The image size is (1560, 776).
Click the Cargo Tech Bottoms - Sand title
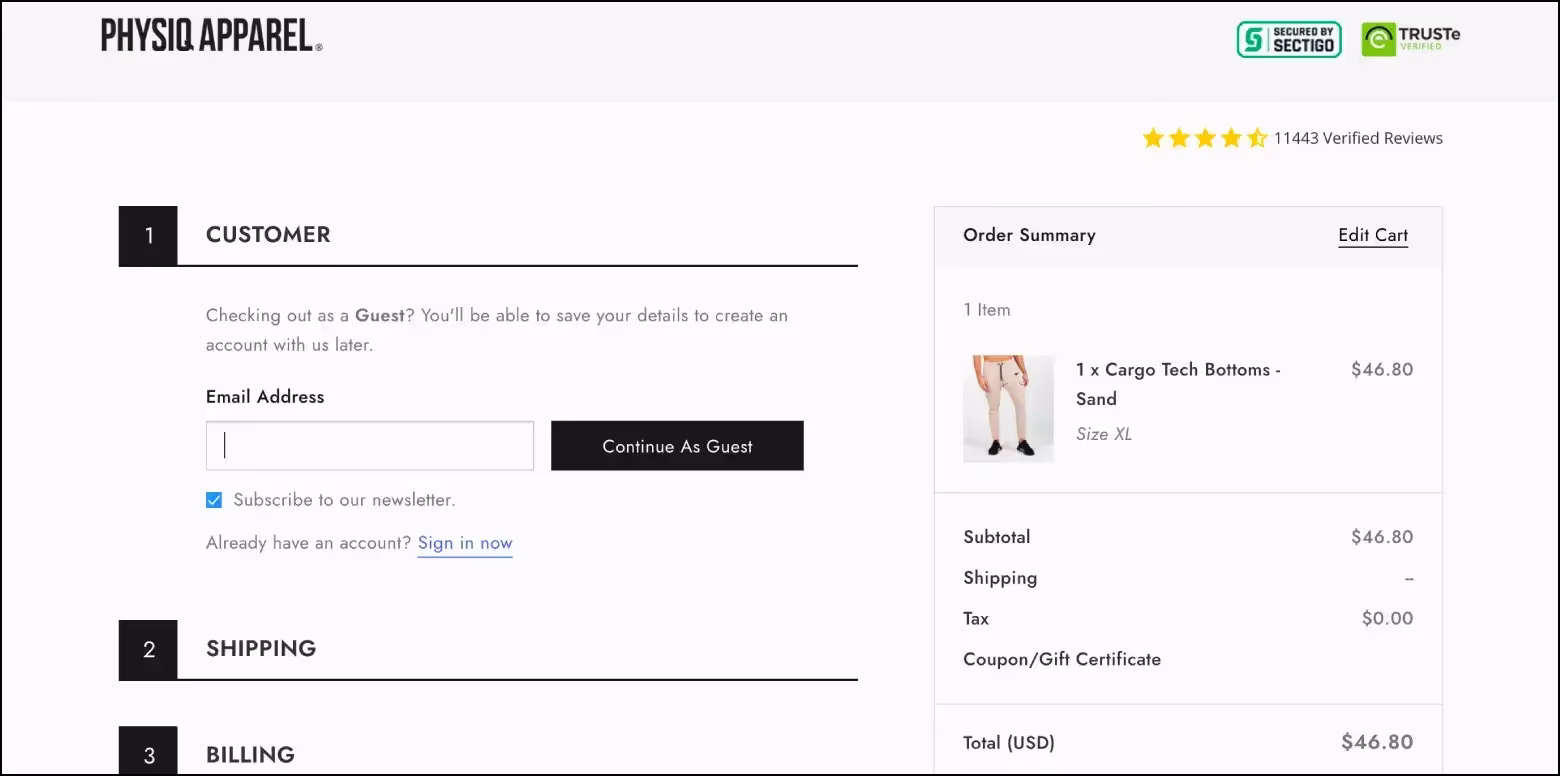(x=1178, y=383)
